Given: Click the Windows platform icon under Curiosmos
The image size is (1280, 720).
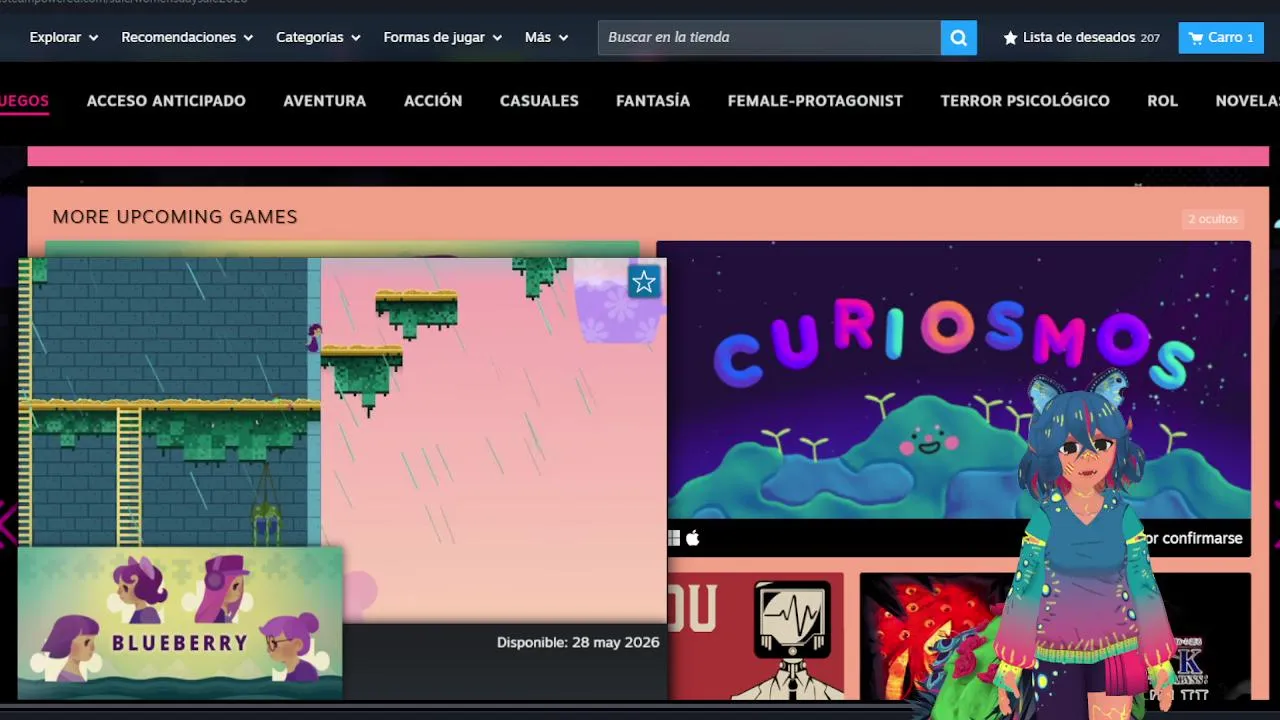Looking at the screenshot, I should click(x=674, y=538).
